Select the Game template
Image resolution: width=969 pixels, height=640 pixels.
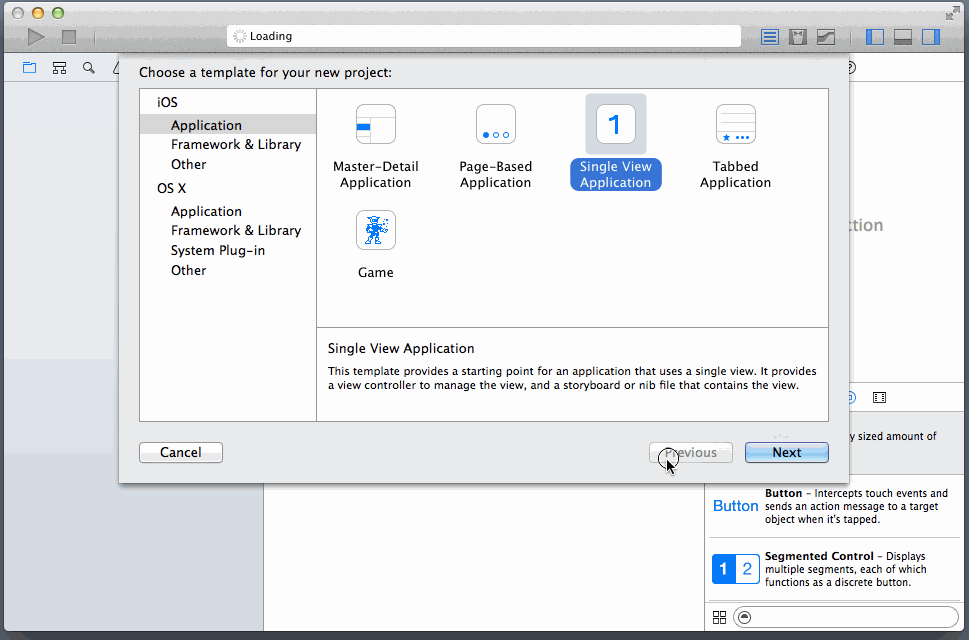[x=376, y=245]
